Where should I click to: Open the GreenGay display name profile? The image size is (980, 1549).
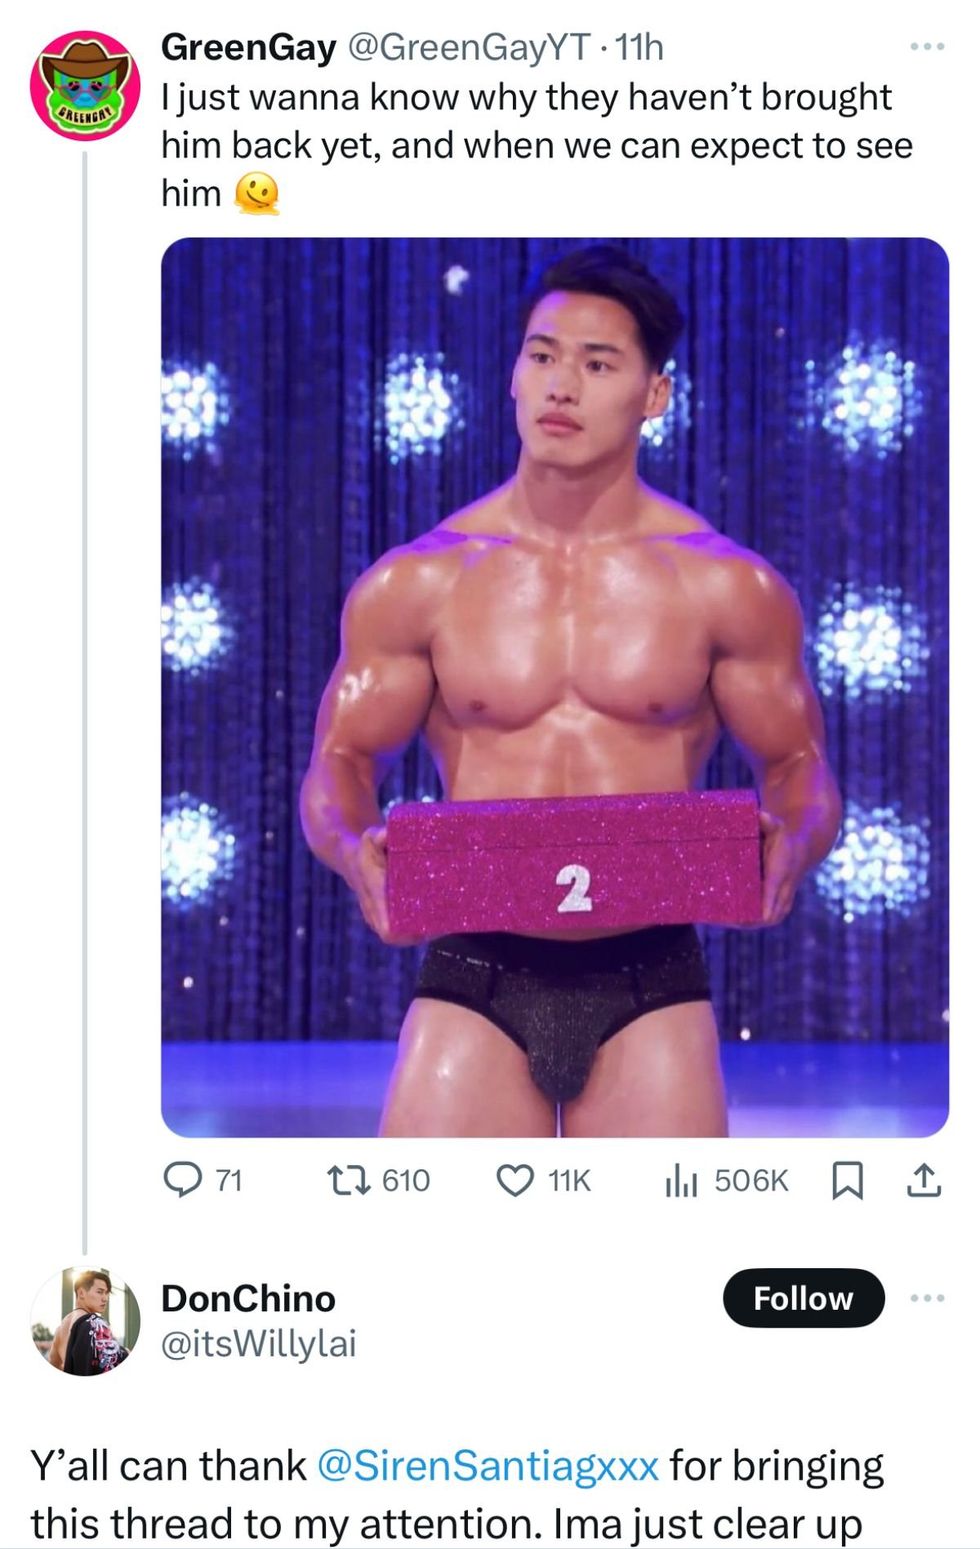248,47
